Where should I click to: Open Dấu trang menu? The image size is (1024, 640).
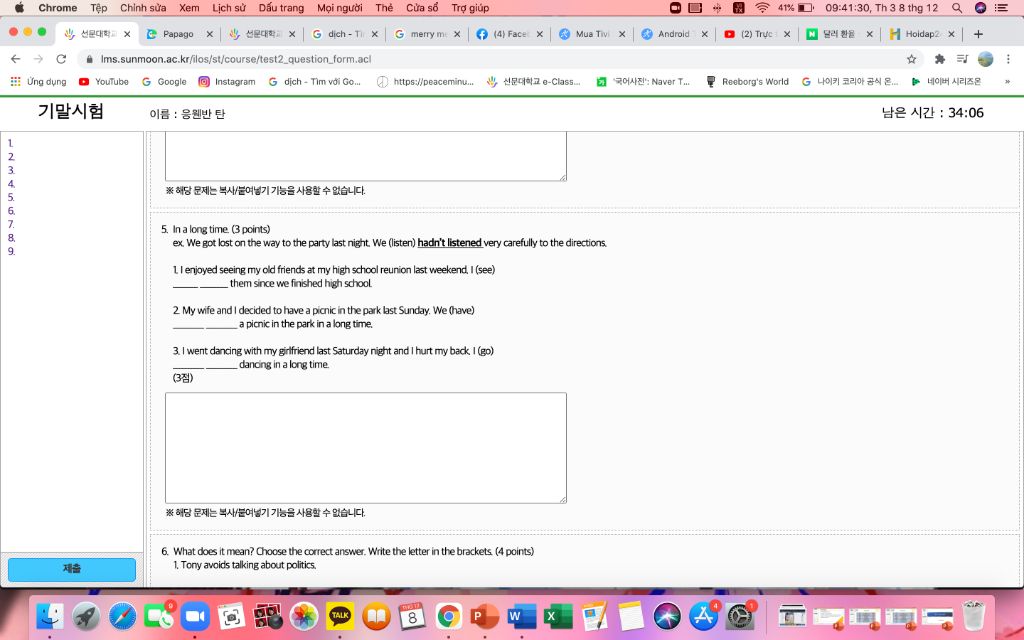281,8
